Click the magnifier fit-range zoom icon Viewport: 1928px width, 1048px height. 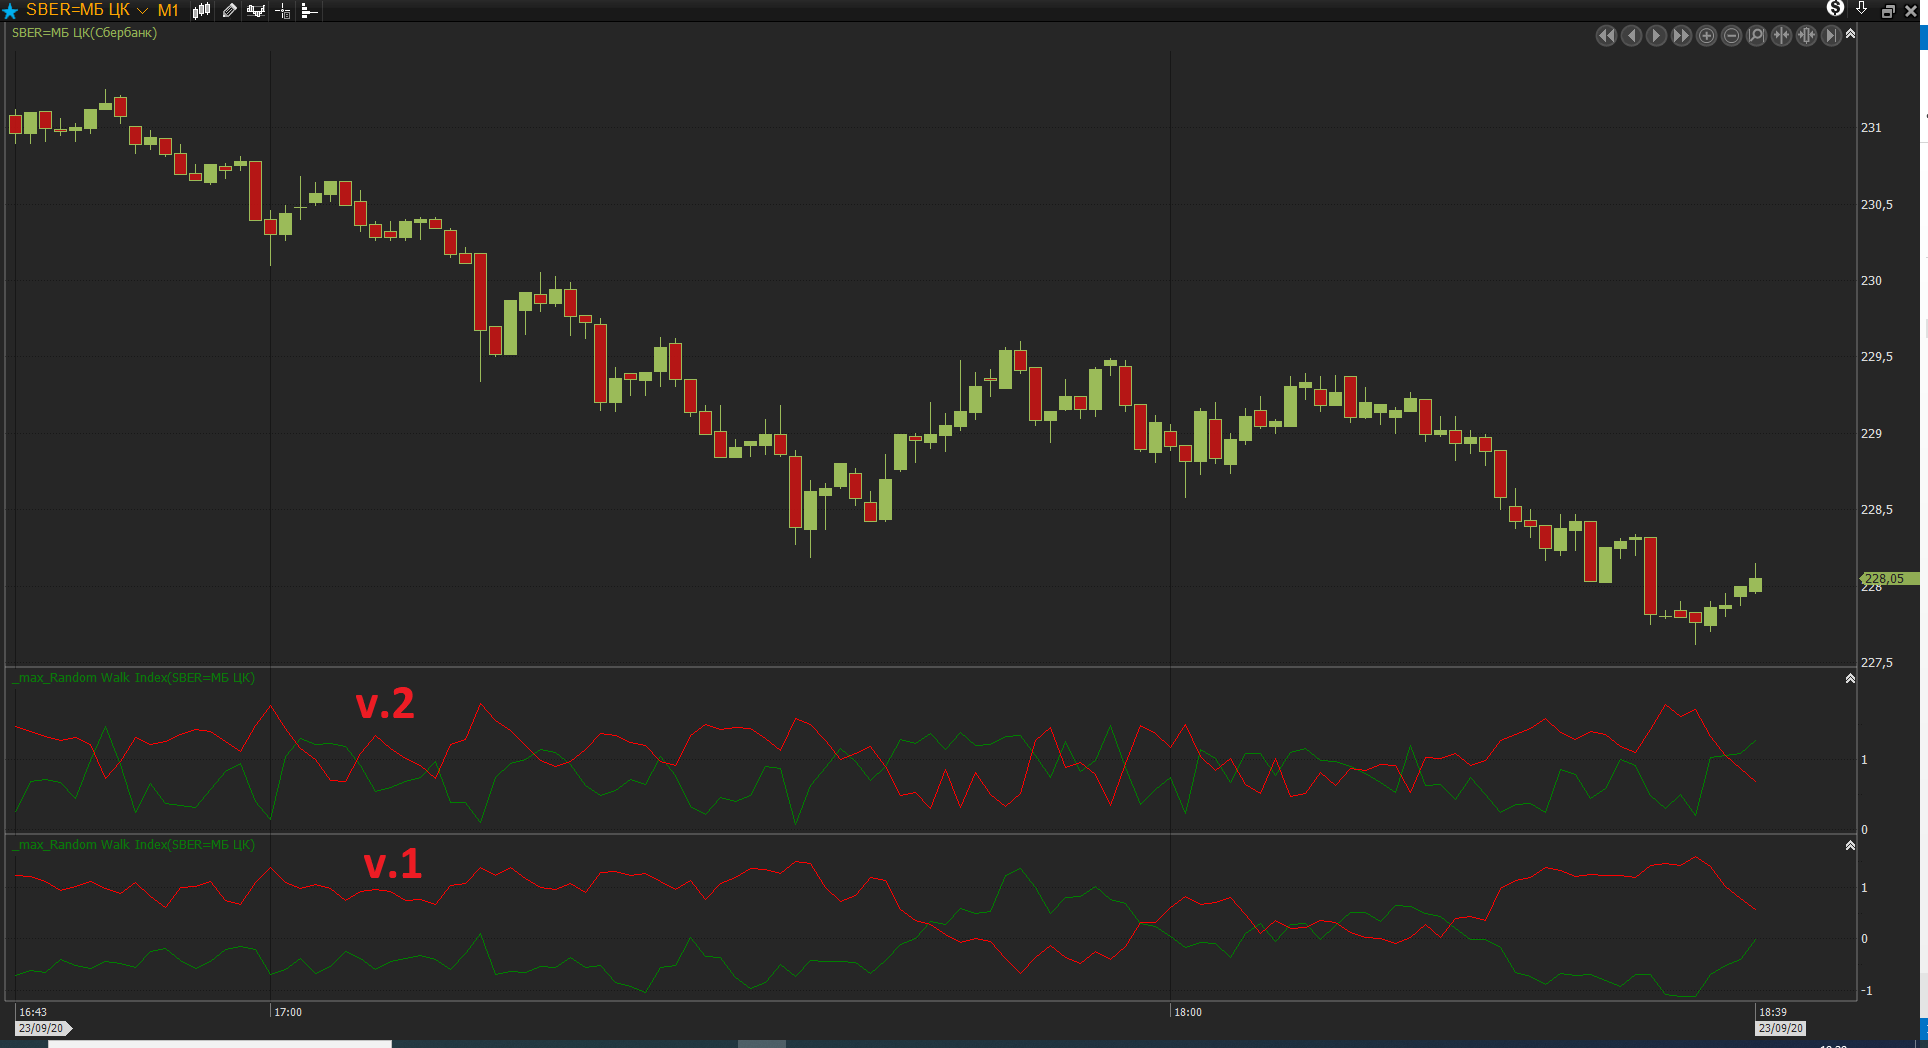pyautogui.click(x=1756, y=36)
